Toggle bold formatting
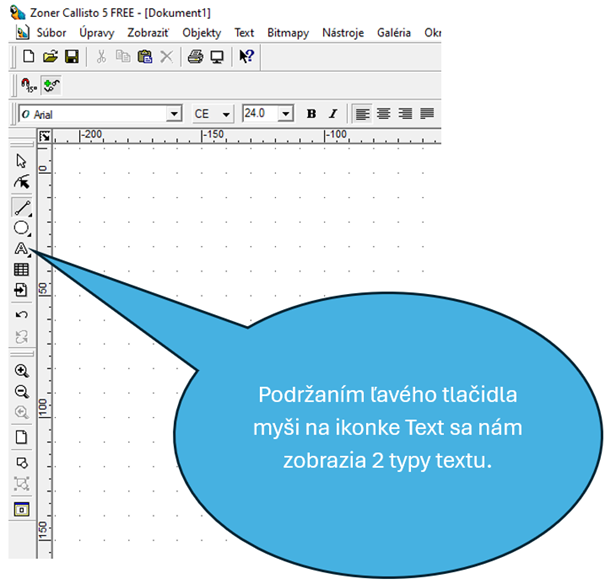The image size is (605, 584). point(311,114)
